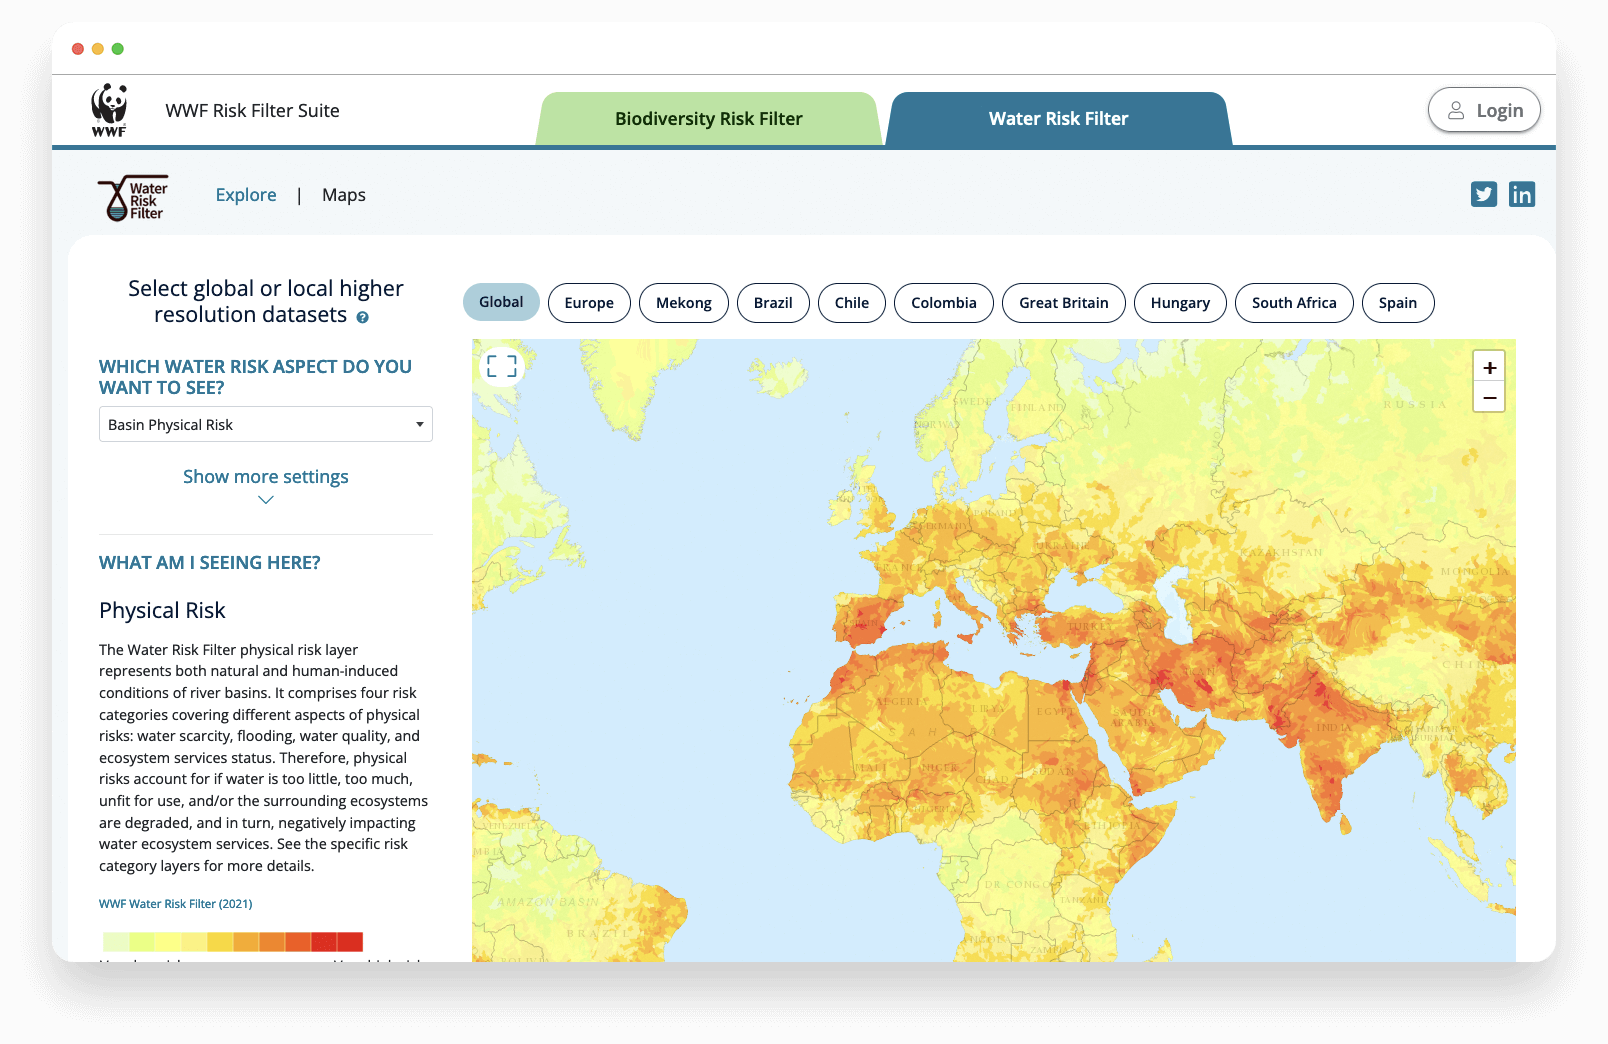Viewport: 1608px width, 1044px height.
Task: Click the risk color legend scale
Action: click(x=232, y=941)
